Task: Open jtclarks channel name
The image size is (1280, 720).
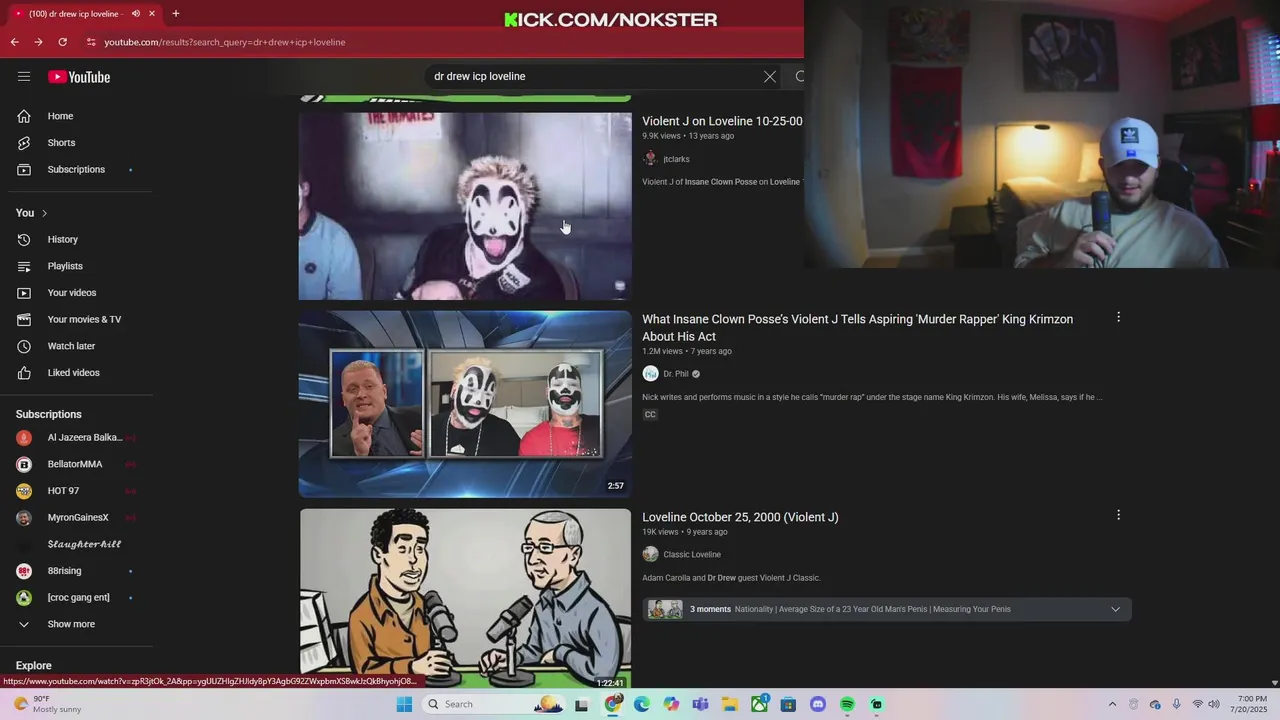Action: [676, 159]
